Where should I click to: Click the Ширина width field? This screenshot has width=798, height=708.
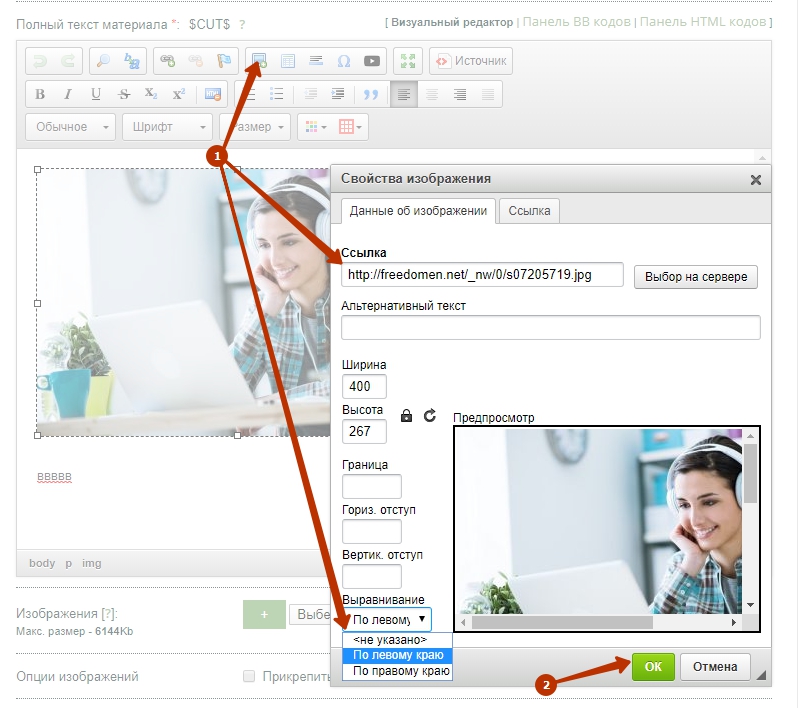[364, 386]
